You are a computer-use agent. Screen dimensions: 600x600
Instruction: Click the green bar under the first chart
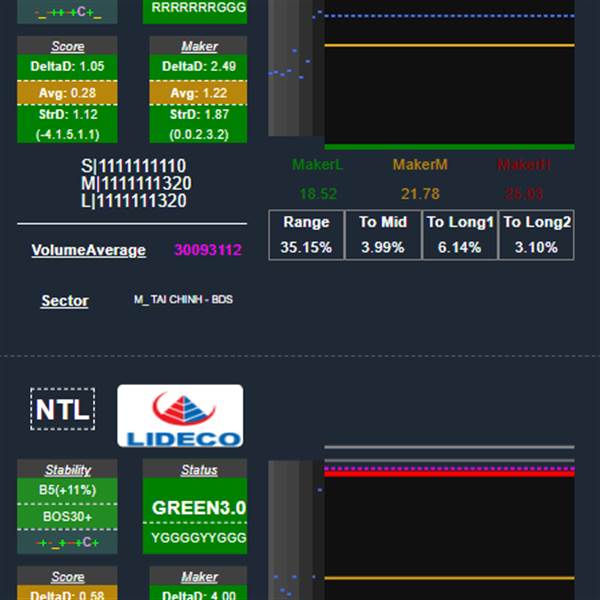pos(449,147)
